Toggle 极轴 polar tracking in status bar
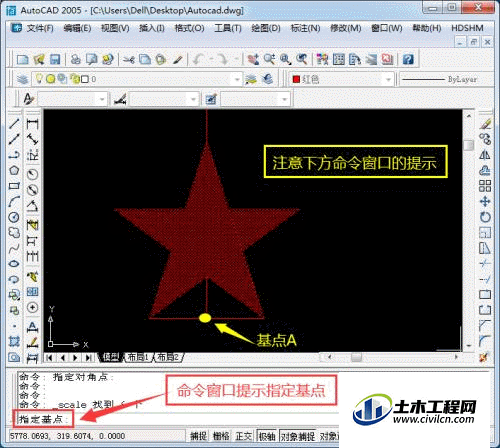Image resolution: width=500 pixels, height=448 pixels. click(x=267, y=436)
